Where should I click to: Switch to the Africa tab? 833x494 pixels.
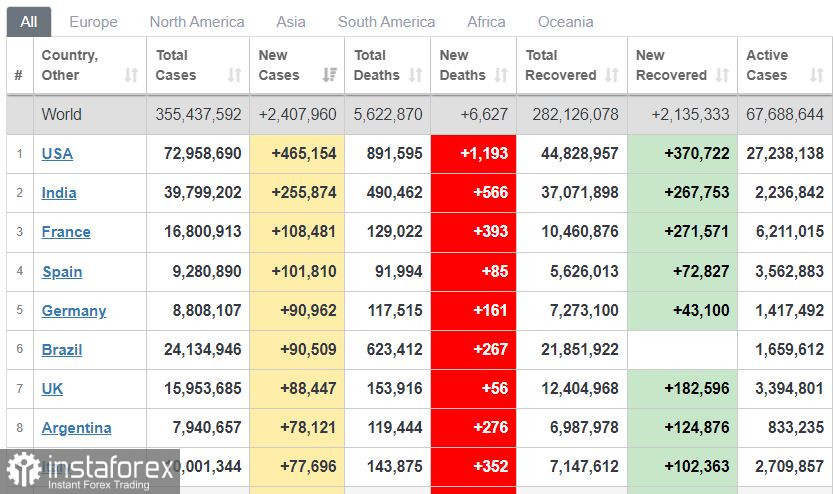click(x=486, y=21)
